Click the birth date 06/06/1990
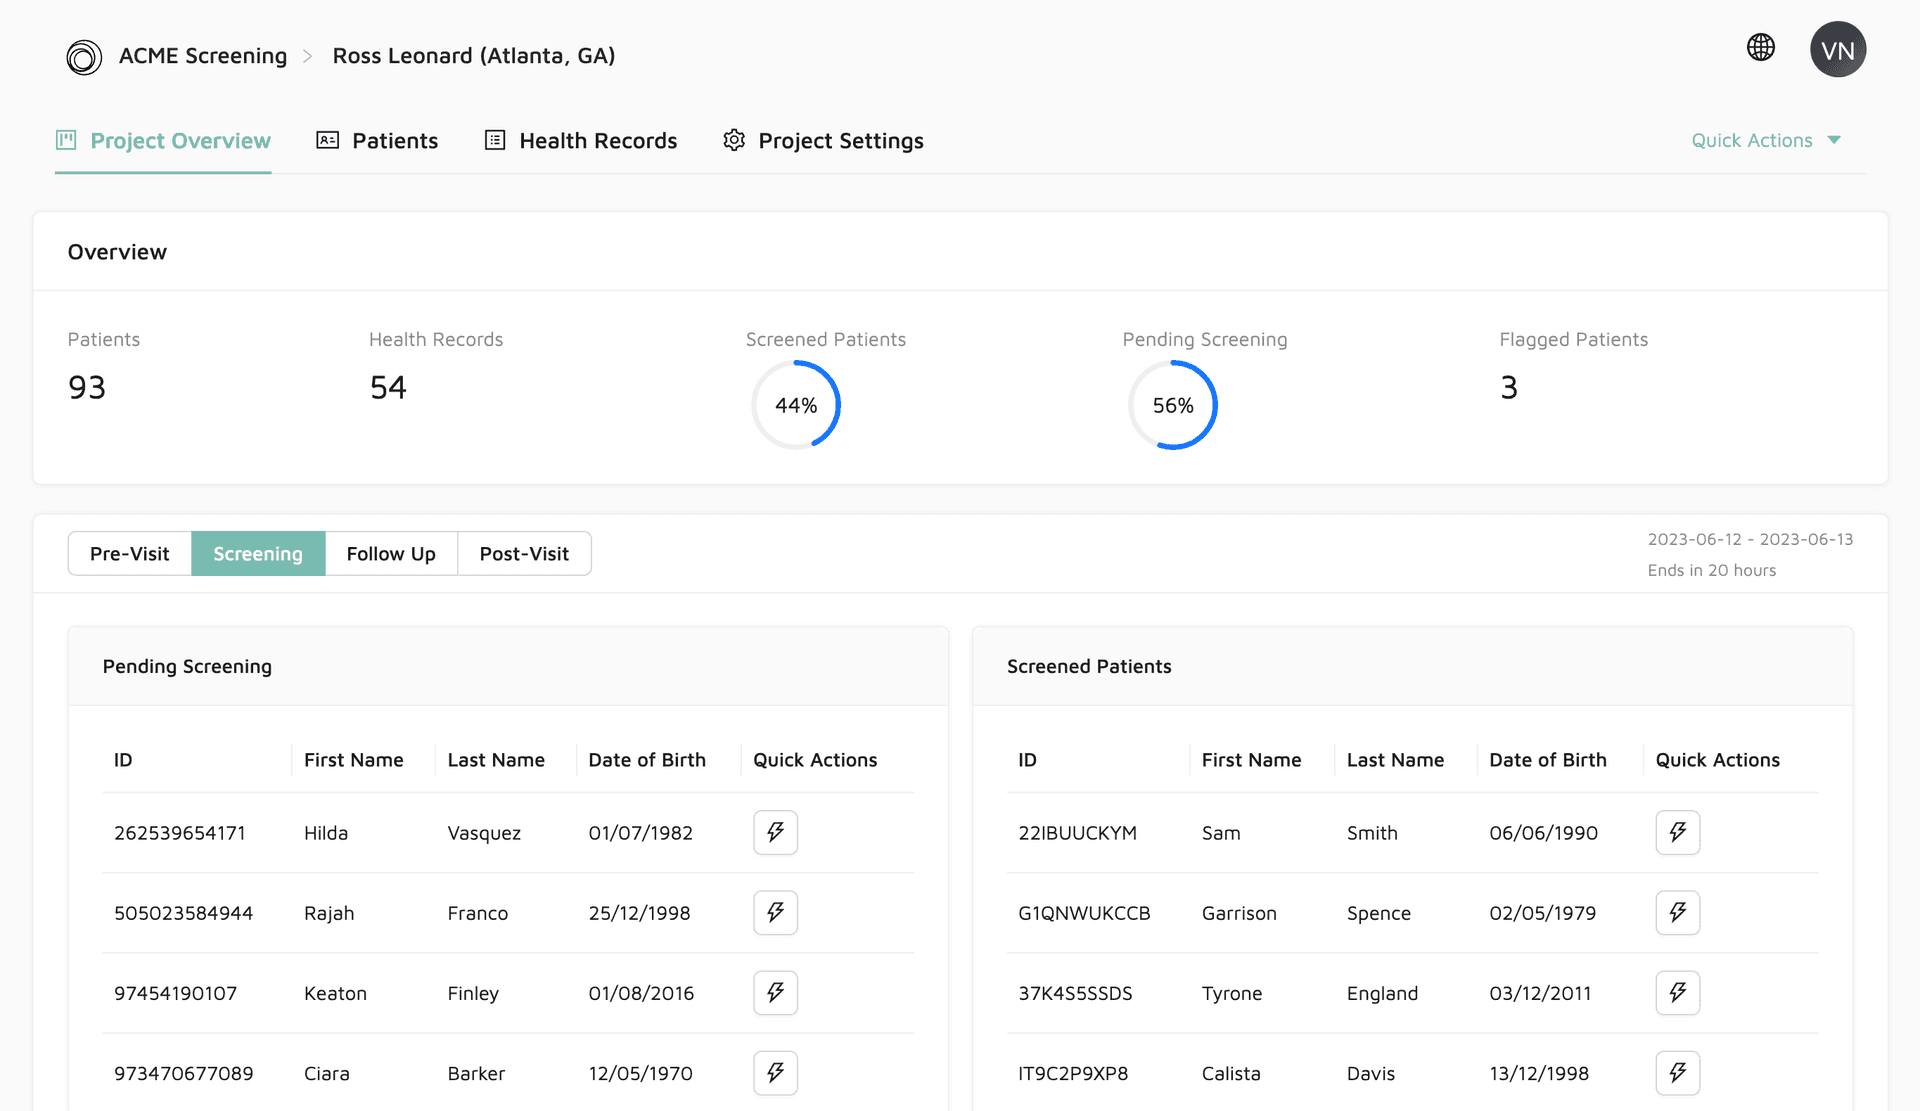The height and width of the screenshot is (1111, 1920). 1543,833
